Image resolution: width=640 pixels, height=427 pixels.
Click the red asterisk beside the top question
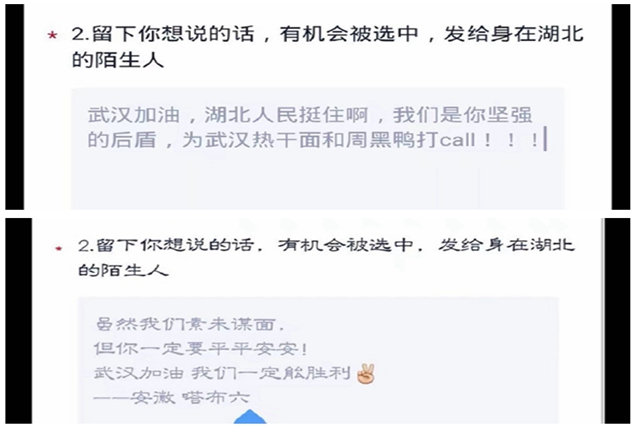point(52,36)
